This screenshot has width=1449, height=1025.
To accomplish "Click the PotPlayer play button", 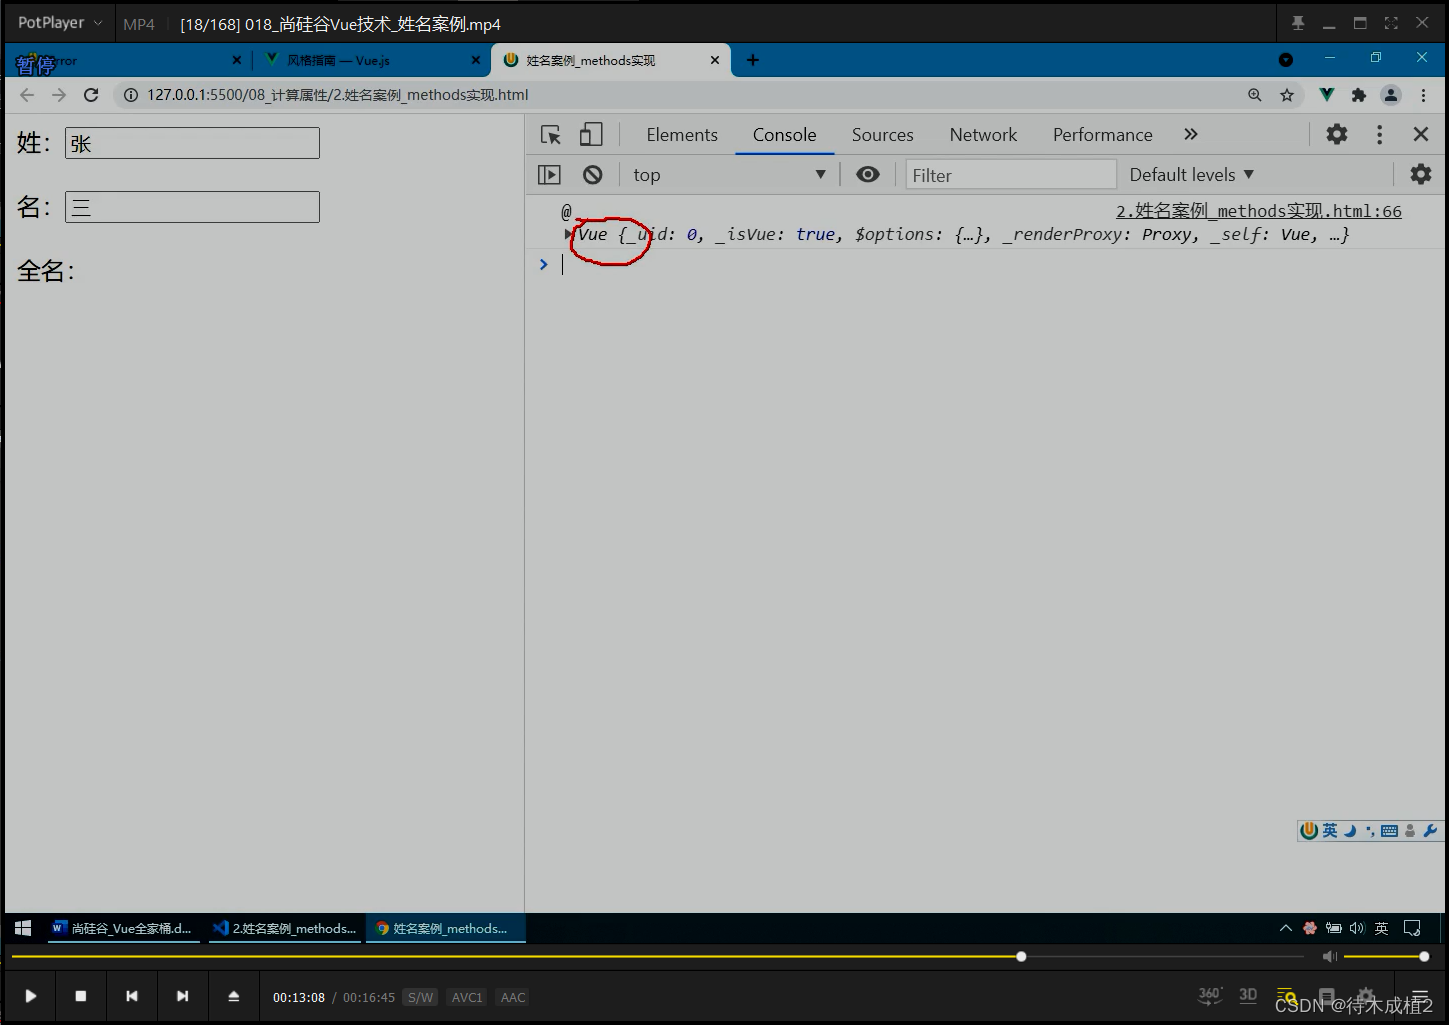I will [31, 996].
